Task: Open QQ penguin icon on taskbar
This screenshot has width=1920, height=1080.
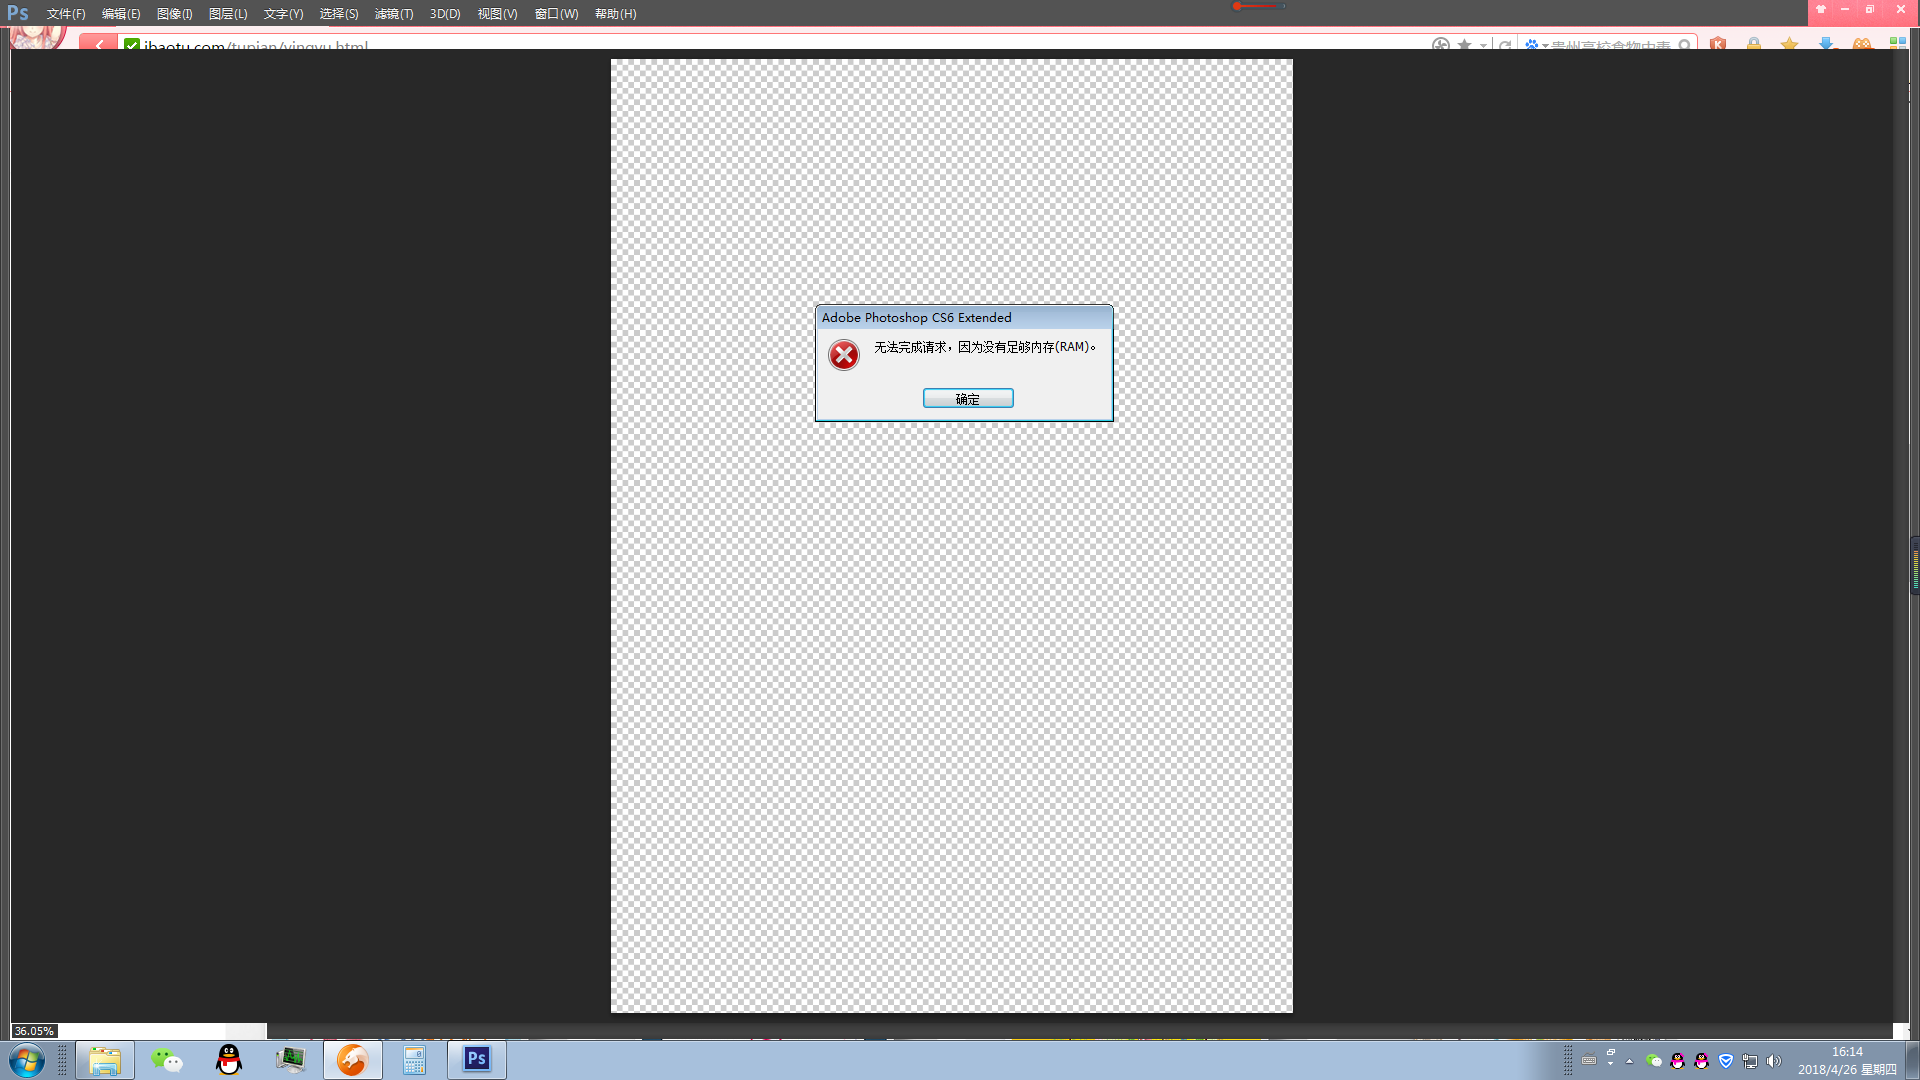Action: 229,1060
